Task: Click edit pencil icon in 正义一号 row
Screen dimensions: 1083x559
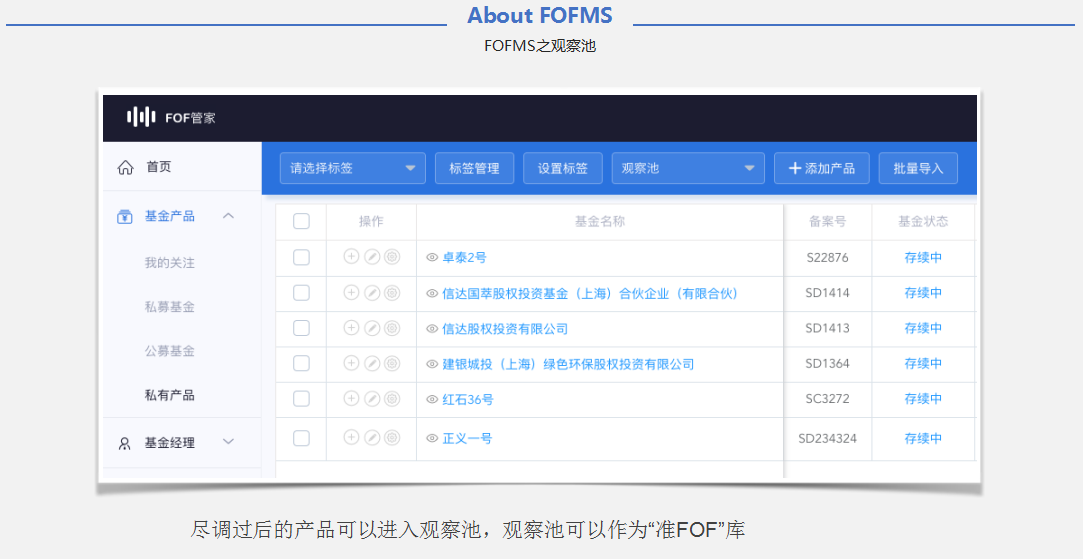Action: tap(372, 437)
